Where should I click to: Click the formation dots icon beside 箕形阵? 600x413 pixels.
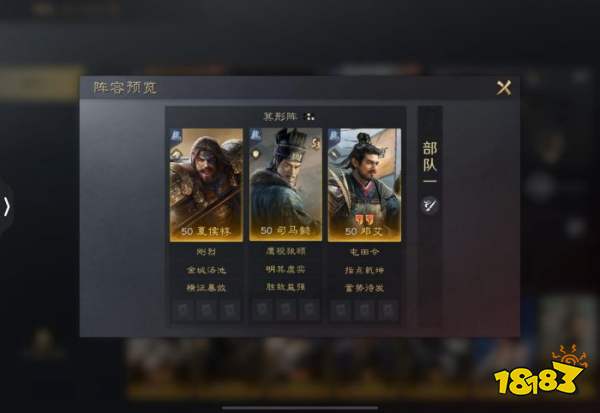coord(310,116)
